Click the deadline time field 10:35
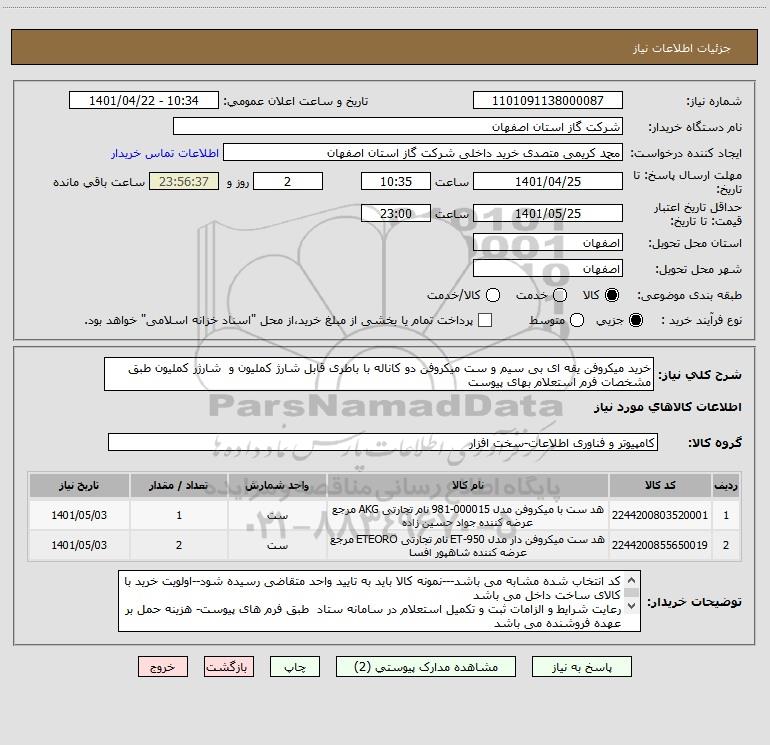This screenshot has width=770, height=745. (396, 181)
